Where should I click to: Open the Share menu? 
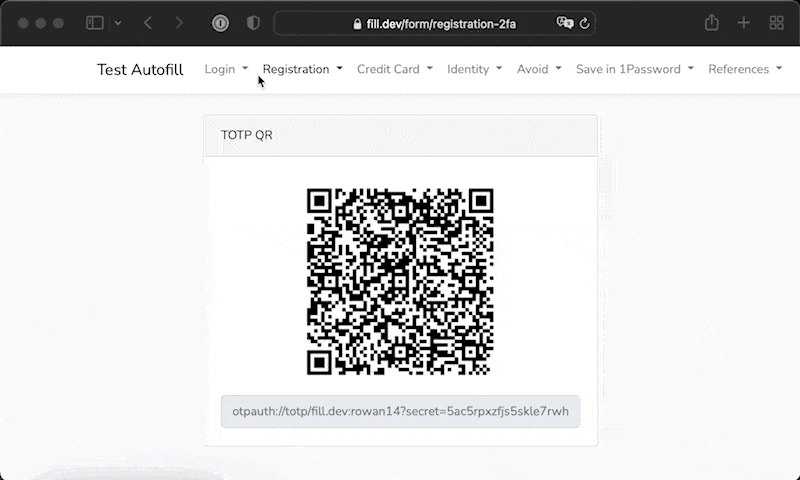pos(712,23)
